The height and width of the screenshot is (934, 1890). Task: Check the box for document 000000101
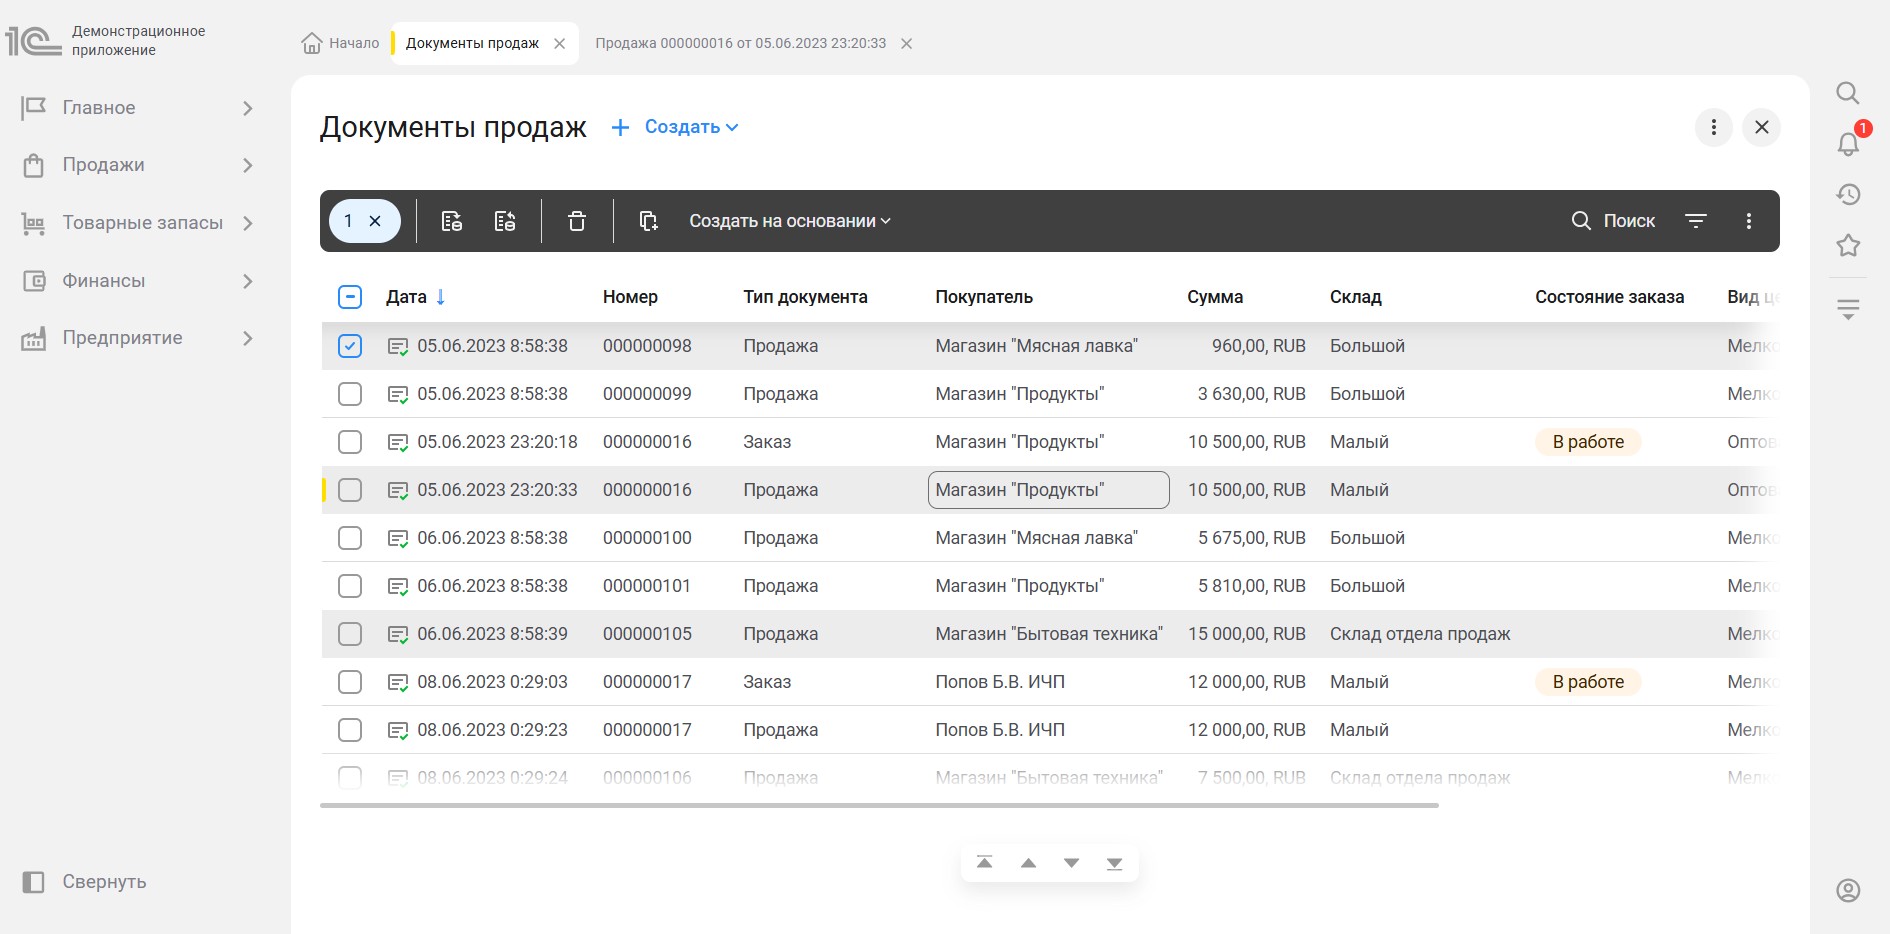coord(350,586)
